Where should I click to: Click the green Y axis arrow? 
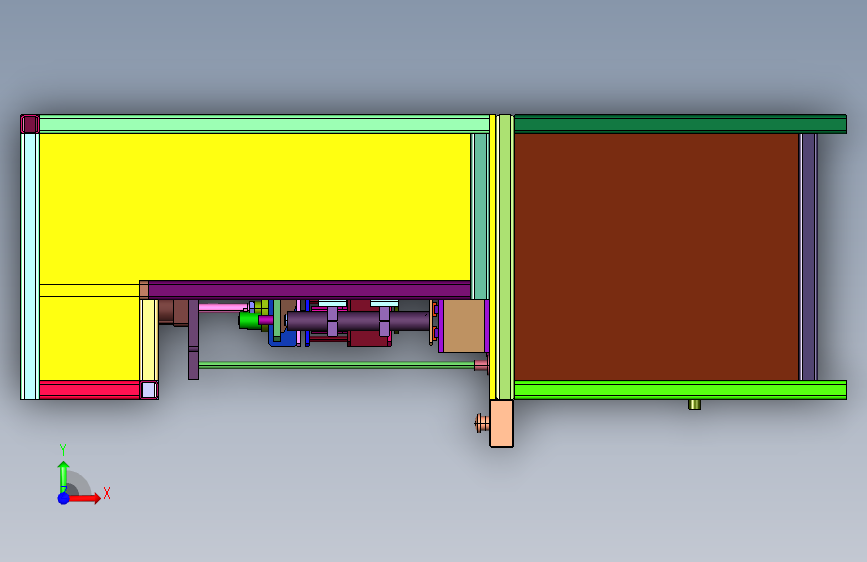pos(64,475)
